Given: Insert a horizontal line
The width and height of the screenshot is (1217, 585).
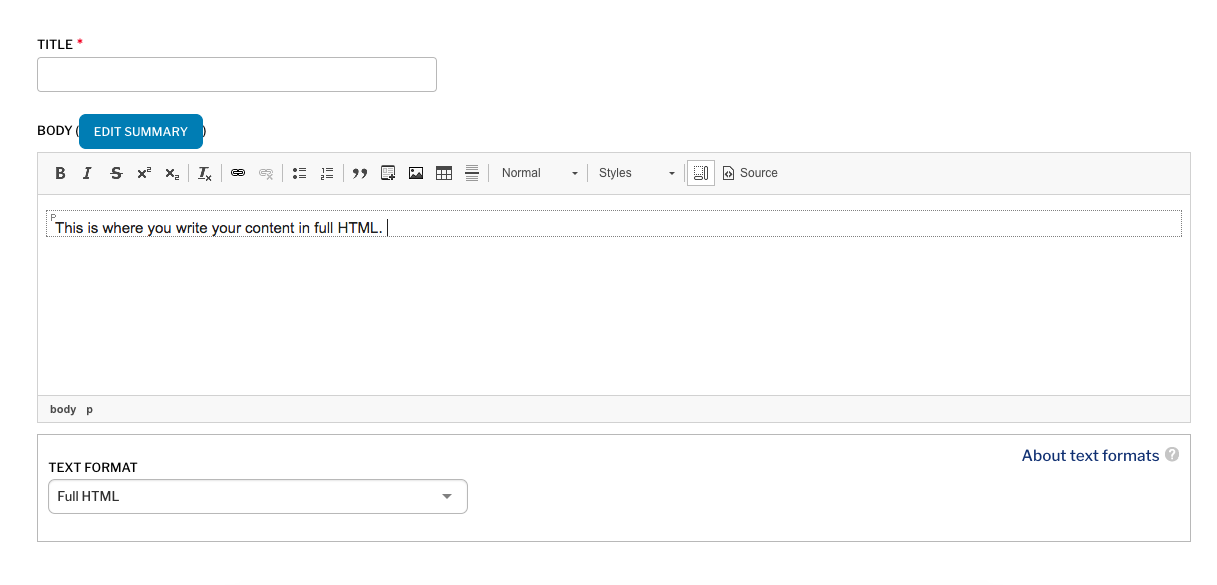Looking at the screenshot, I should coord(472,173).
